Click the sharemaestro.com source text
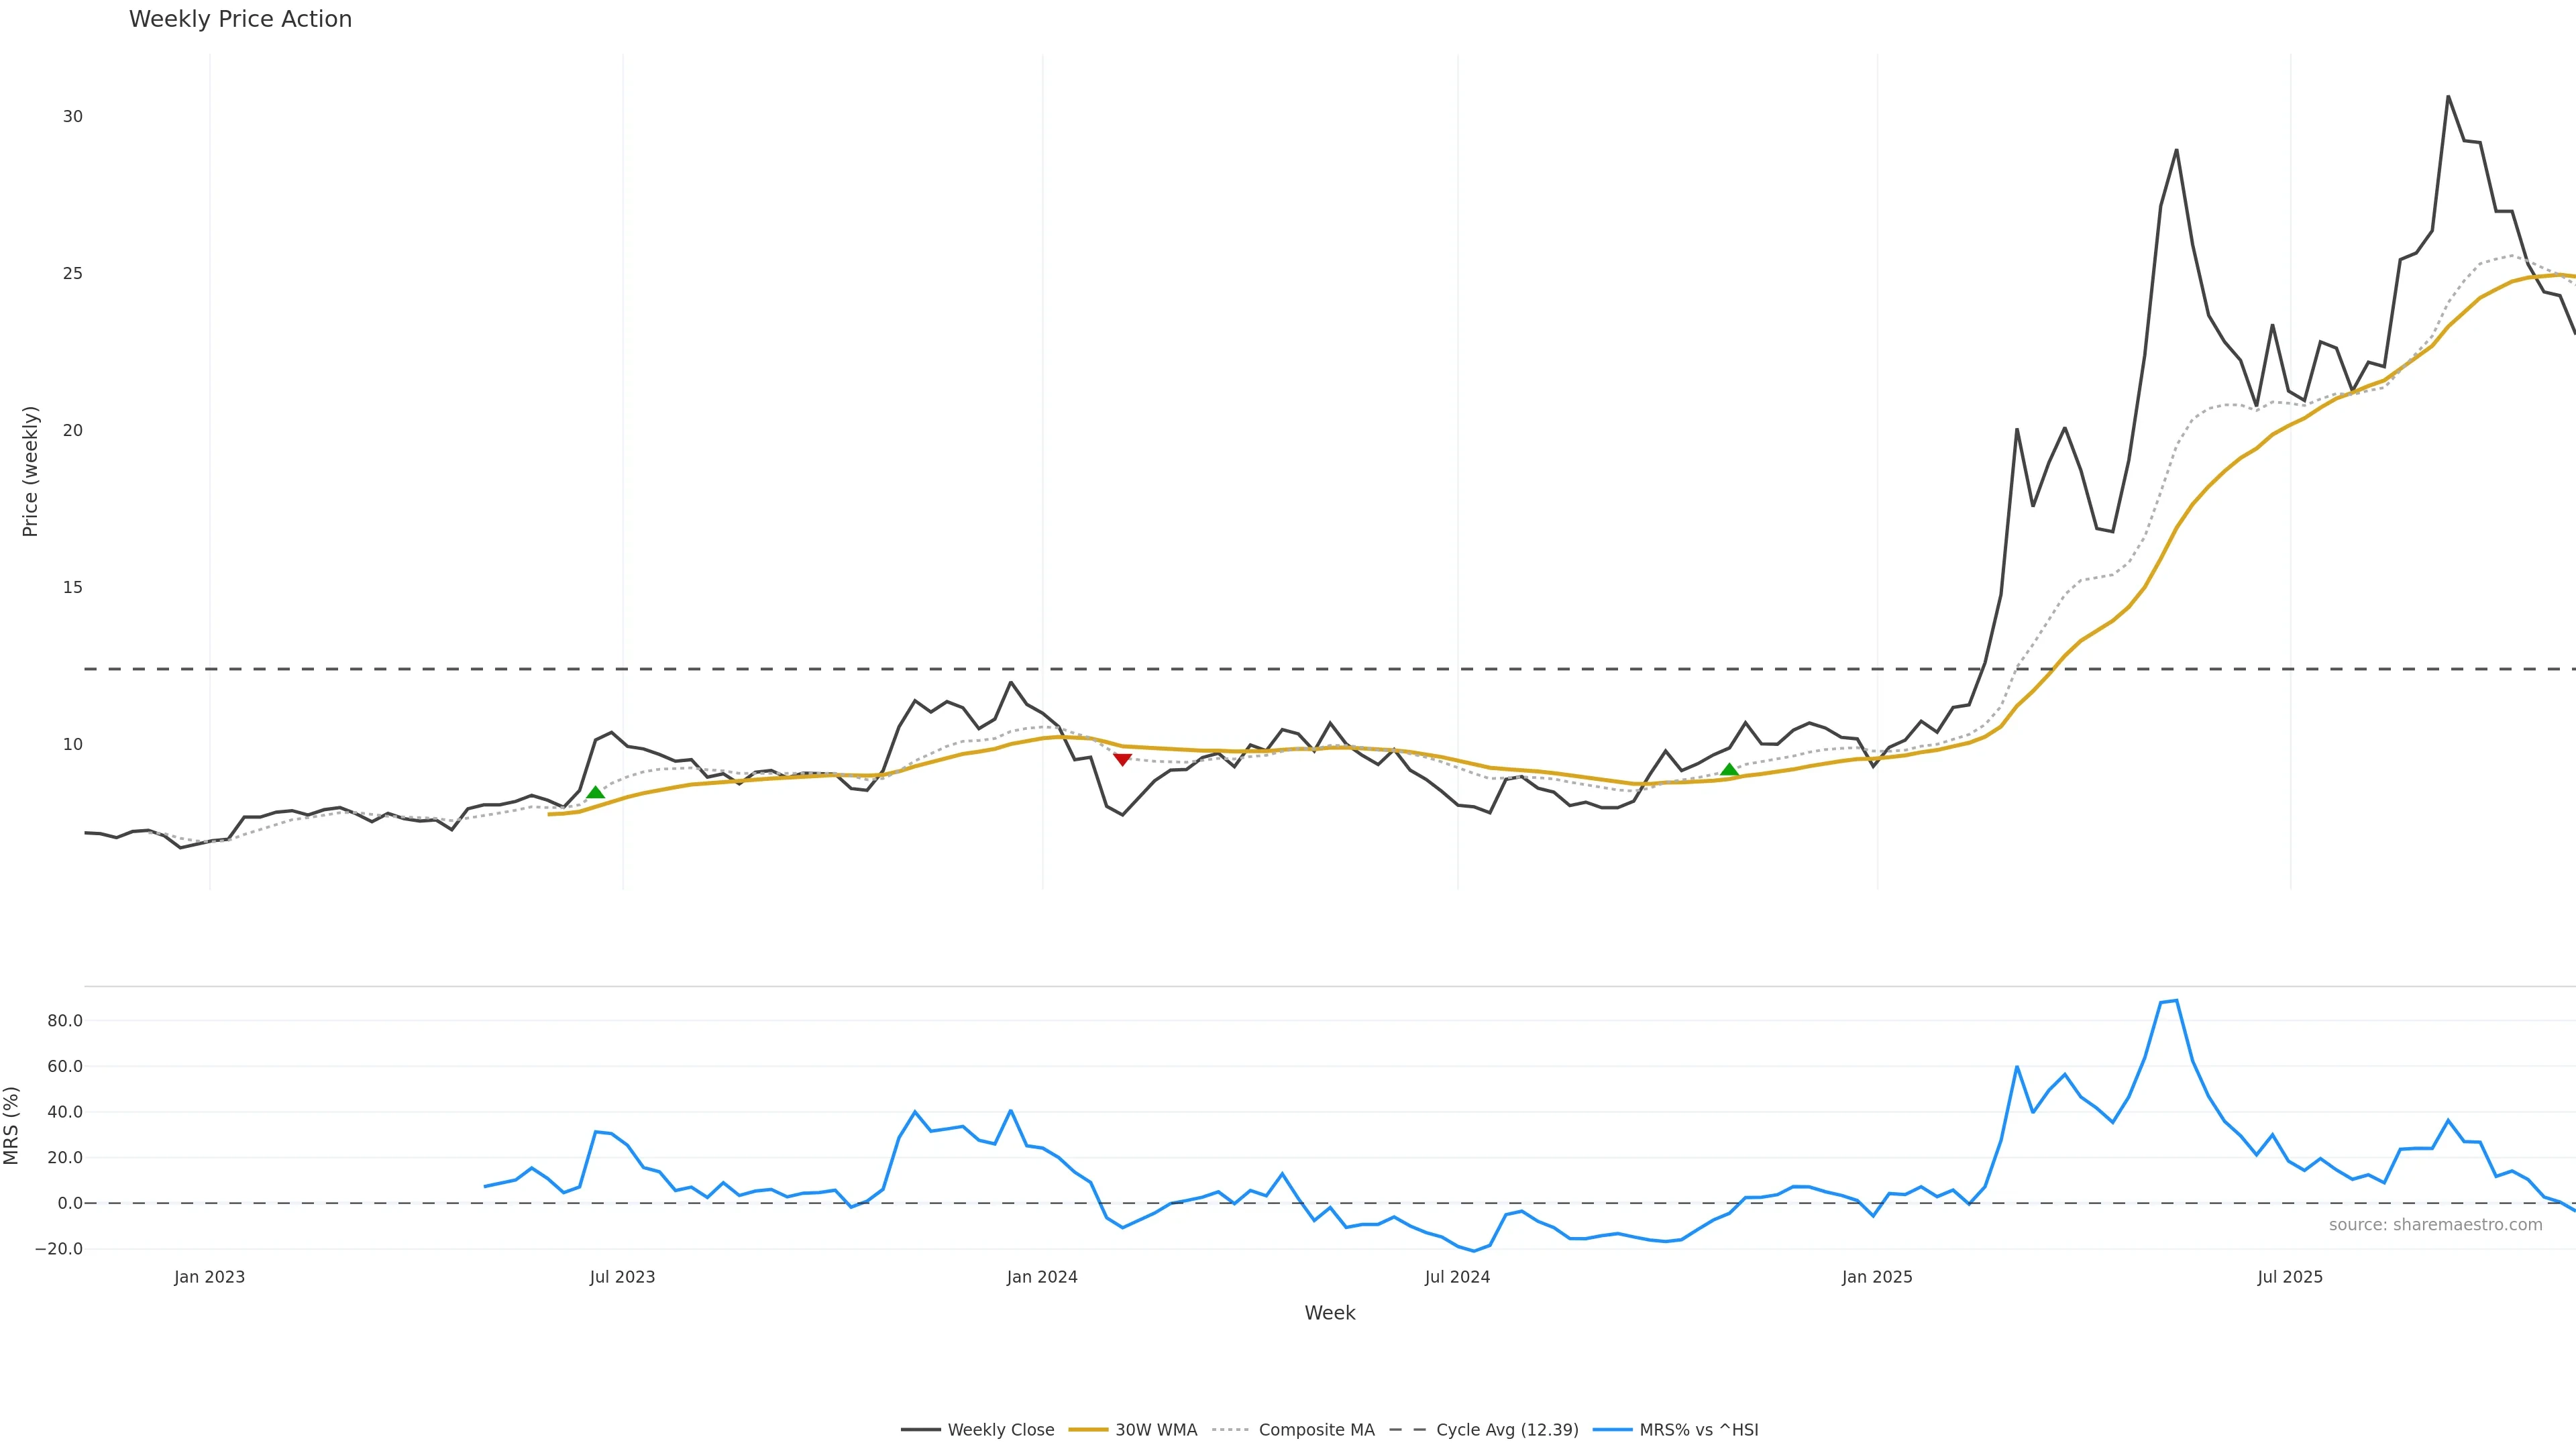 [x=2435, y=1225]
